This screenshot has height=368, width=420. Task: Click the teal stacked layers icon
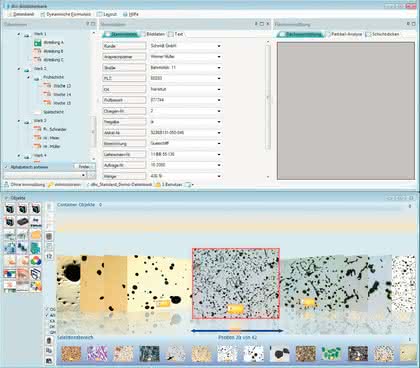click(36, 248)
